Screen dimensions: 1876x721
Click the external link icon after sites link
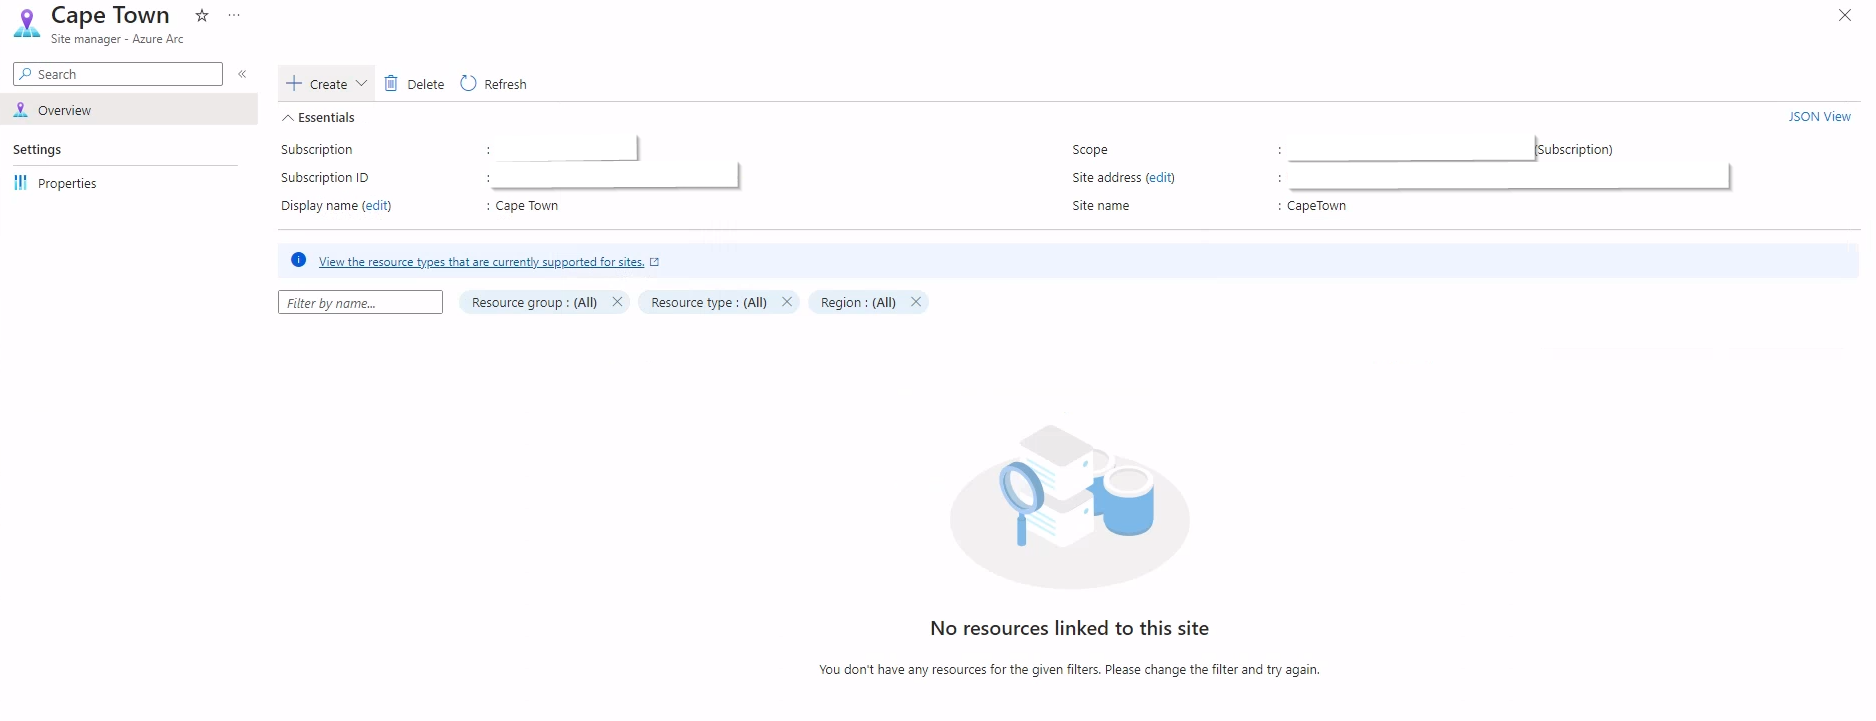655,262
